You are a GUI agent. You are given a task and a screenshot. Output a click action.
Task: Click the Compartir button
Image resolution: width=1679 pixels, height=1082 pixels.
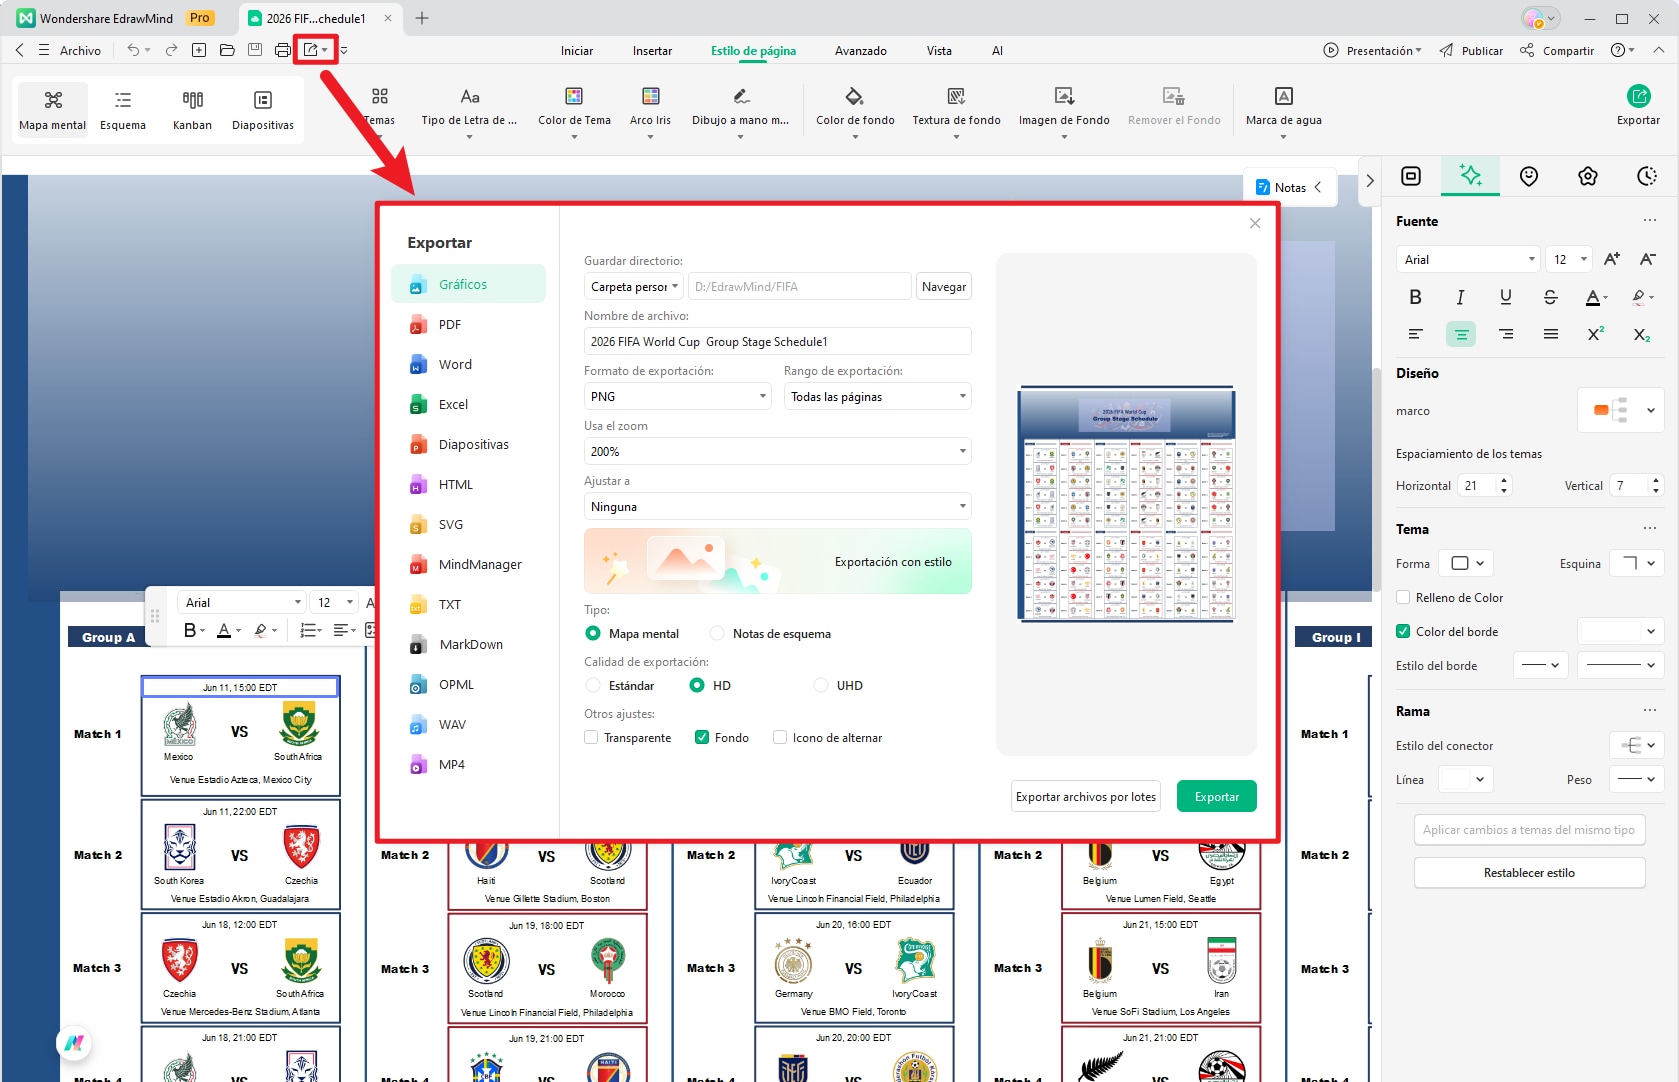[1557, 50]
